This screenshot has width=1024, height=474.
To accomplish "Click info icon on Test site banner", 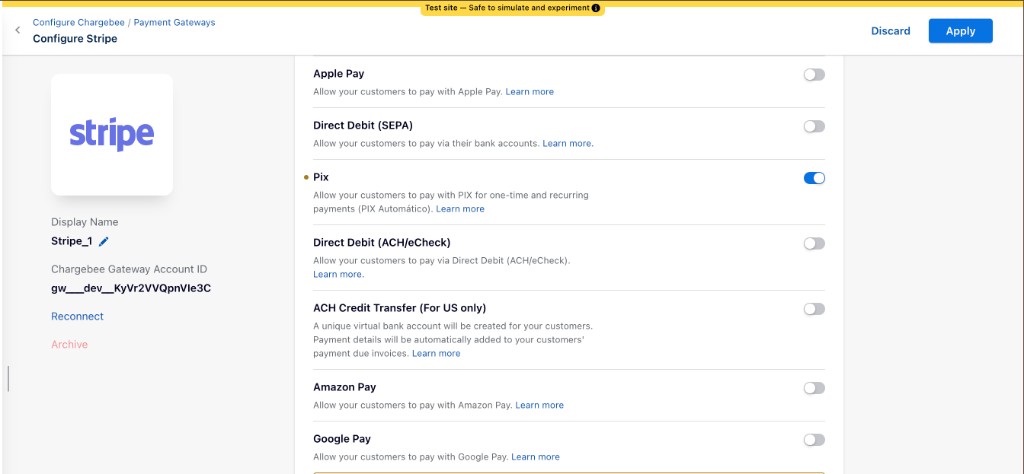I will (595, 8).
